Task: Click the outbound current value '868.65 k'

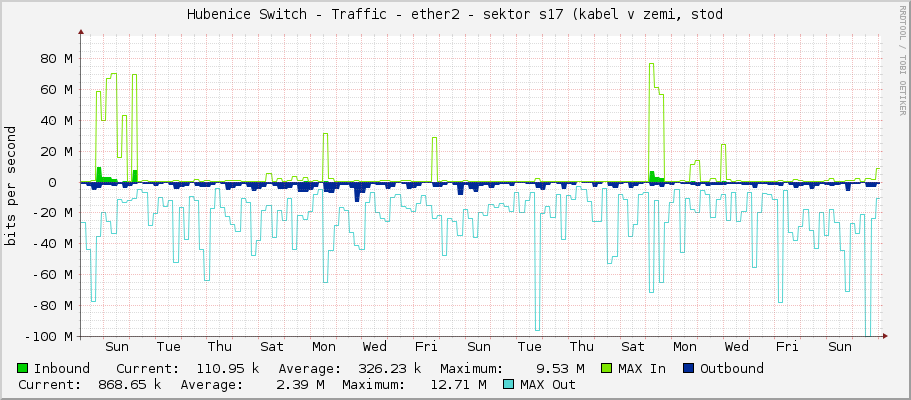Action: (x=130, y=385)
